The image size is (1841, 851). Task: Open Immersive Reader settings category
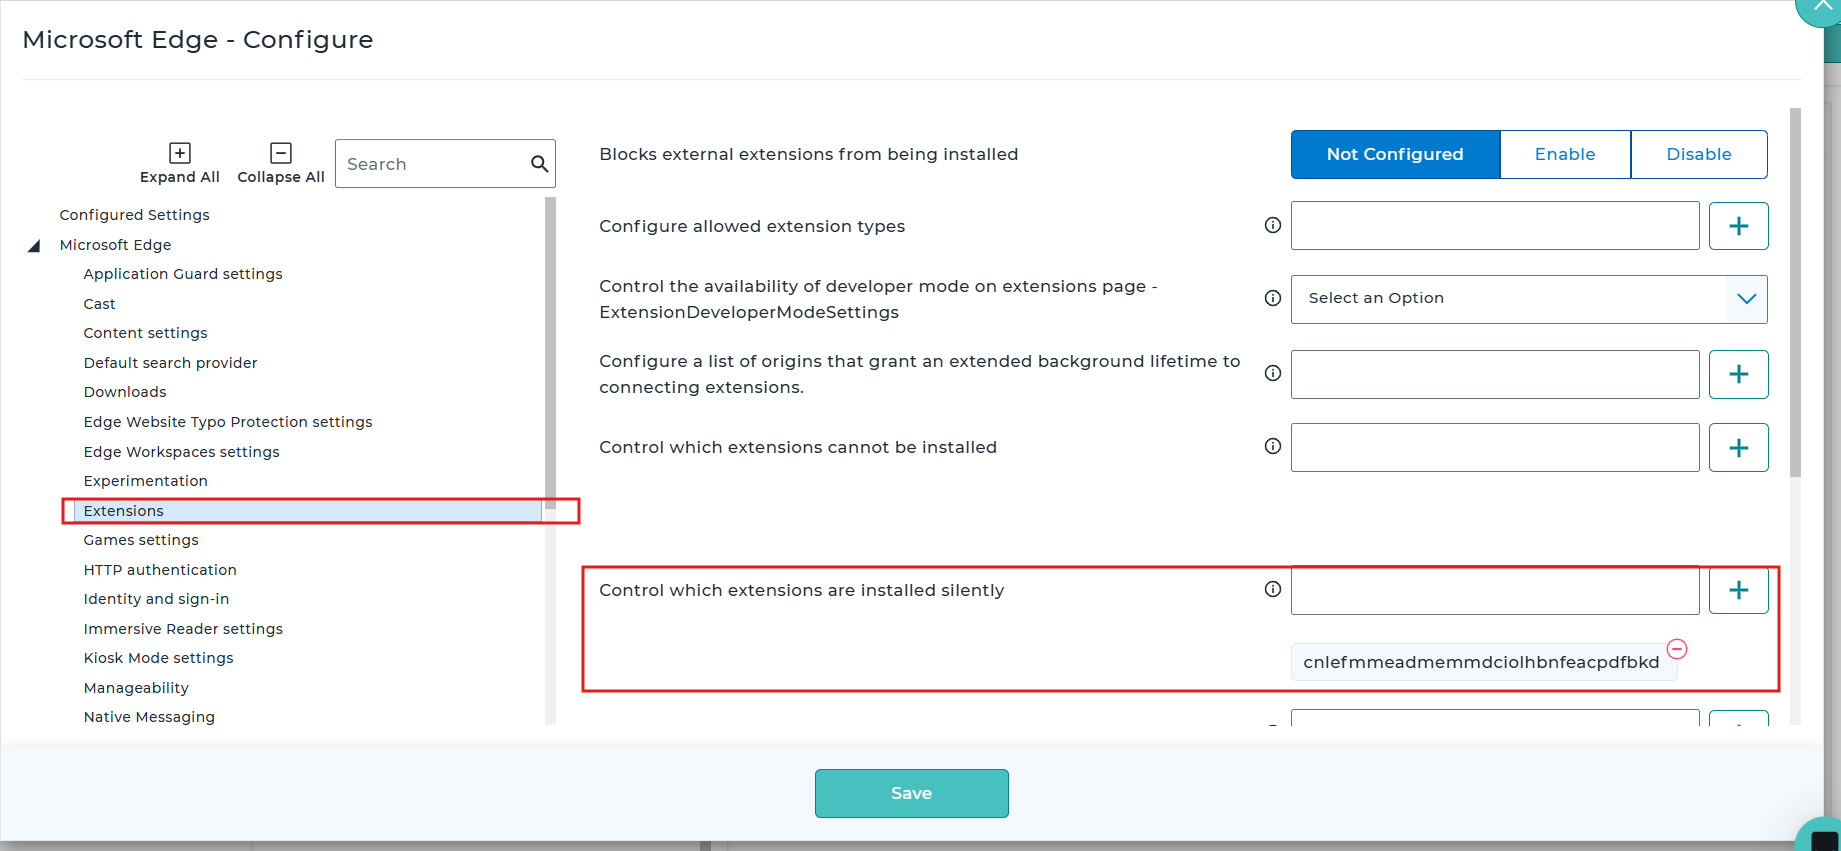click(183, 629)
